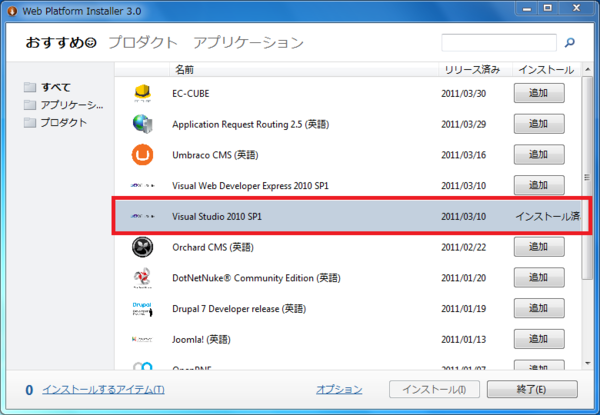The width and height of the screenshot is (600, 415).
Task: Click the Orchard CMS round icon
Action: [142, 247]
